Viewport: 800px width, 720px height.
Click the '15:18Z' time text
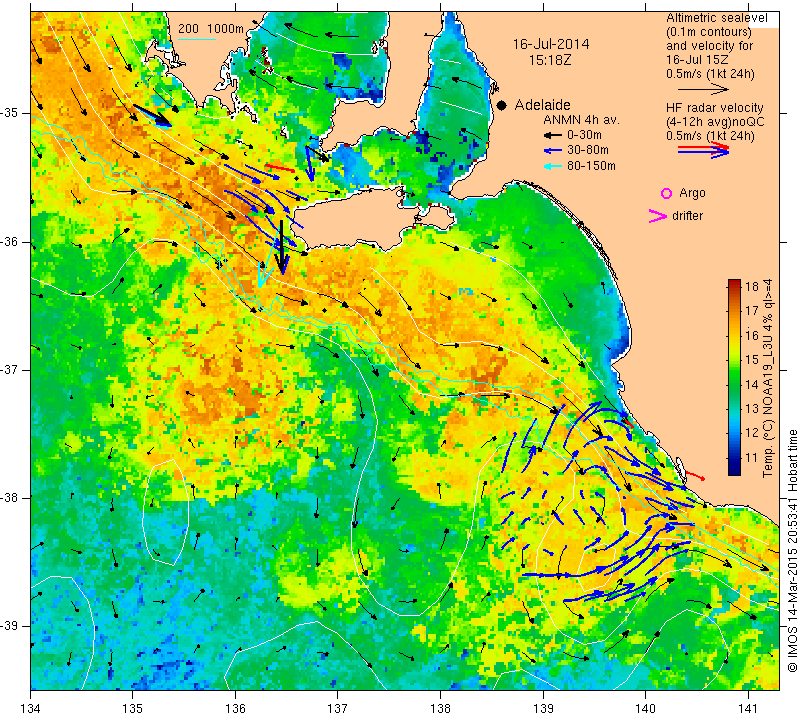click(x=549, y=60)
